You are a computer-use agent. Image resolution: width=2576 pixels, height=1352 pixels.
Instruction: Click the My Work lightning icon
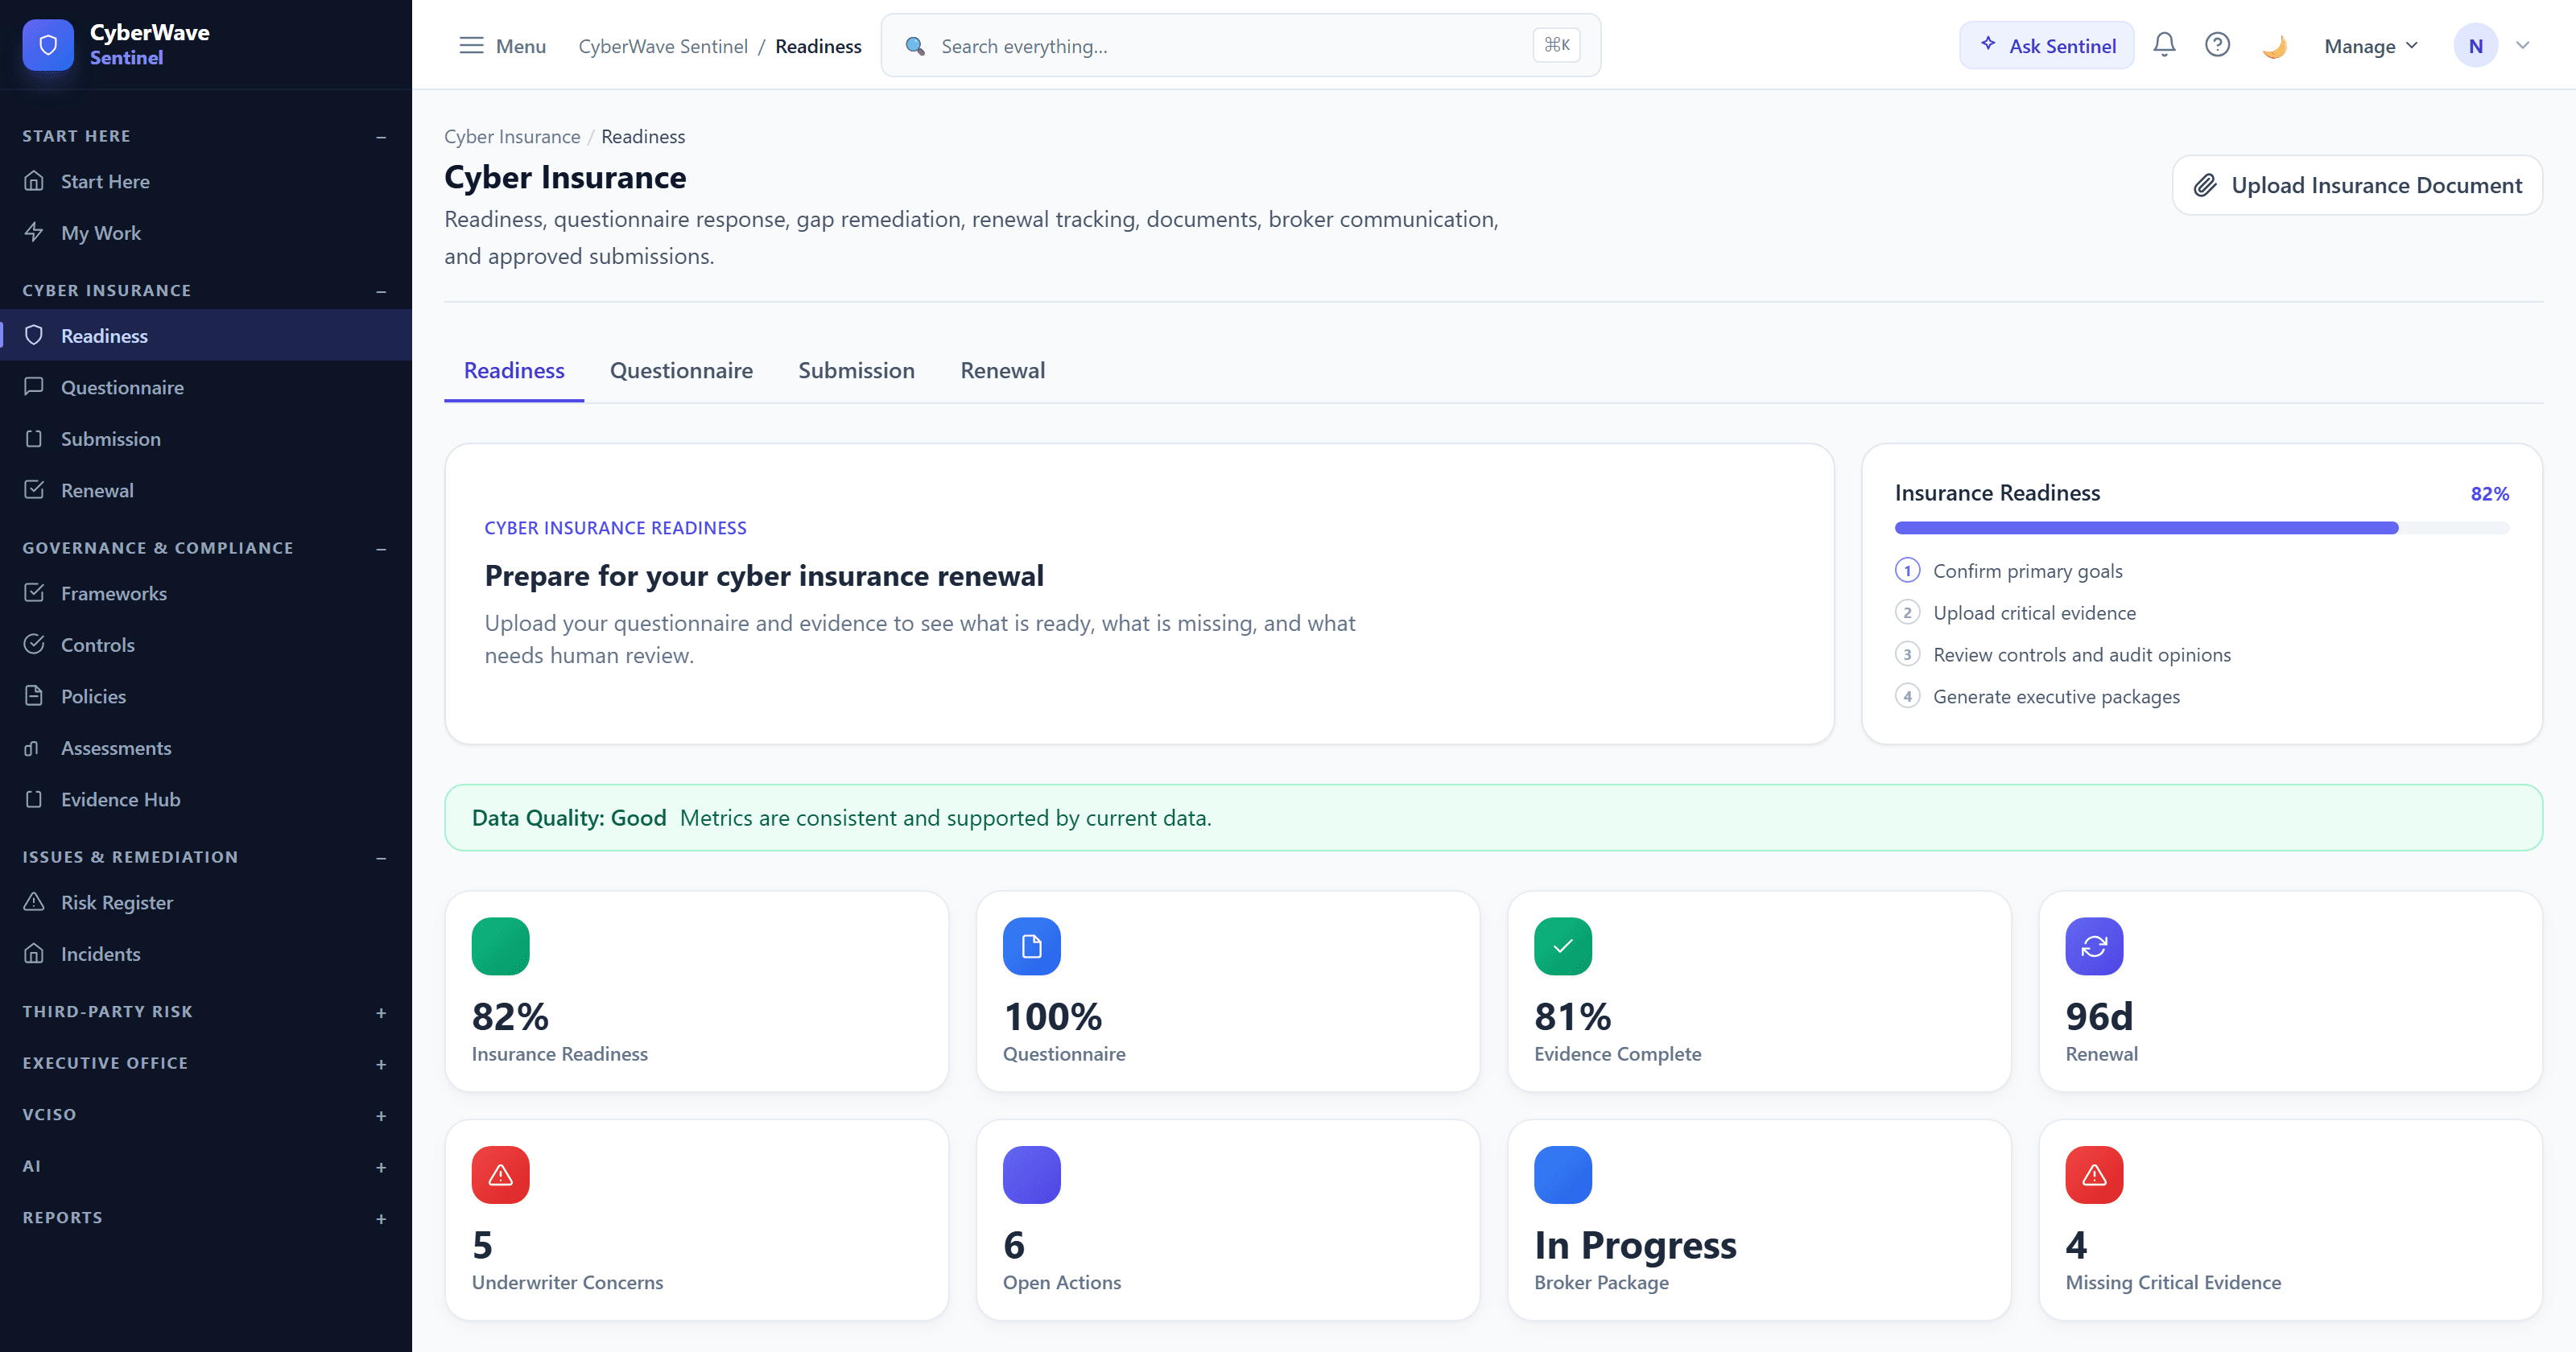(34, 232)
